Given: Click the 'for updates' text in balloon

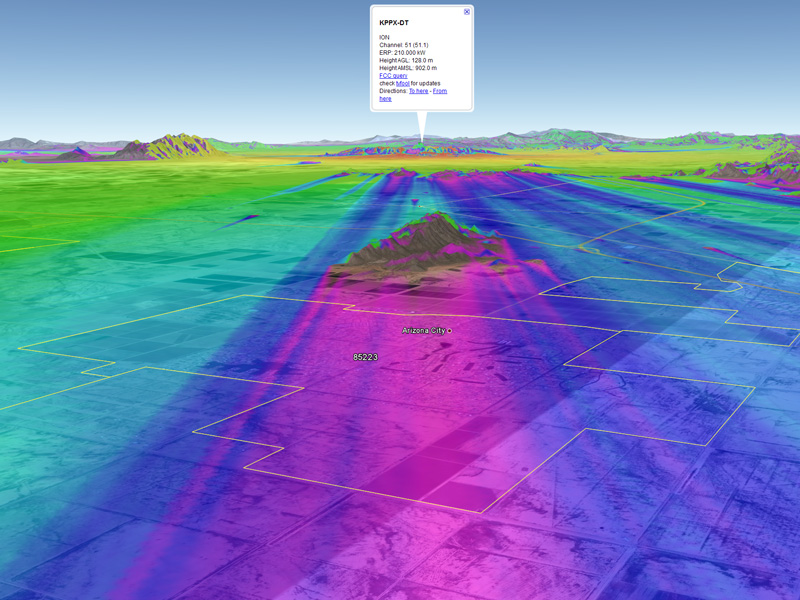Looking at the screenshot, I should pos(425,84).
